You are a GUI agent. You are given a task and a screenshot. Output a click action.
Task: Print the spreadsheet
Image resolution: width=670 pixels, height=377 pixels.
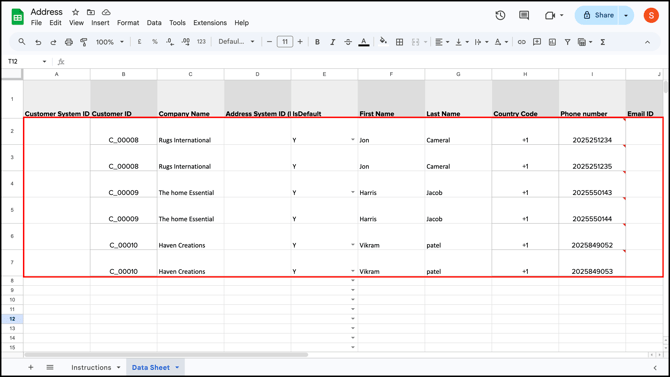coord(68,42)
